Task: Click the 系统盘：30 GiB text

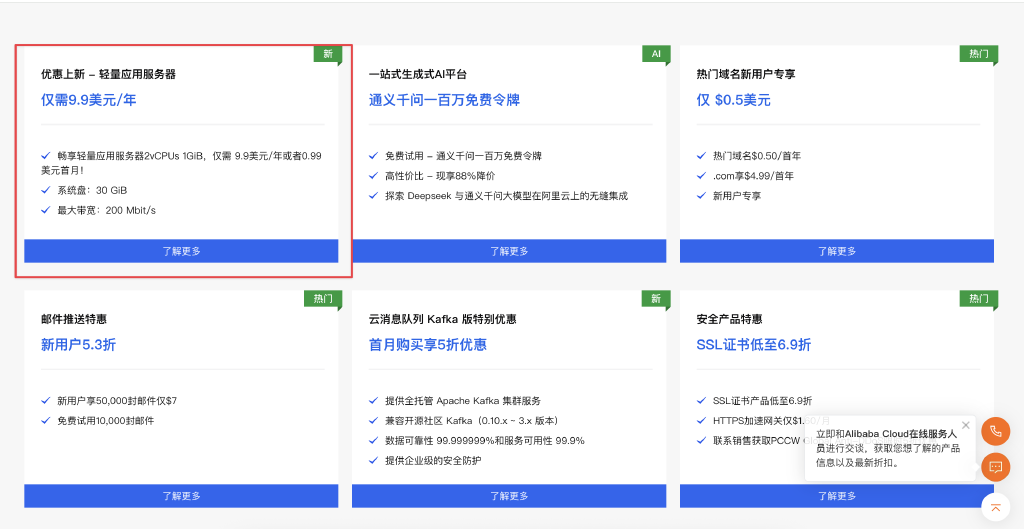Action: (92, 191)
